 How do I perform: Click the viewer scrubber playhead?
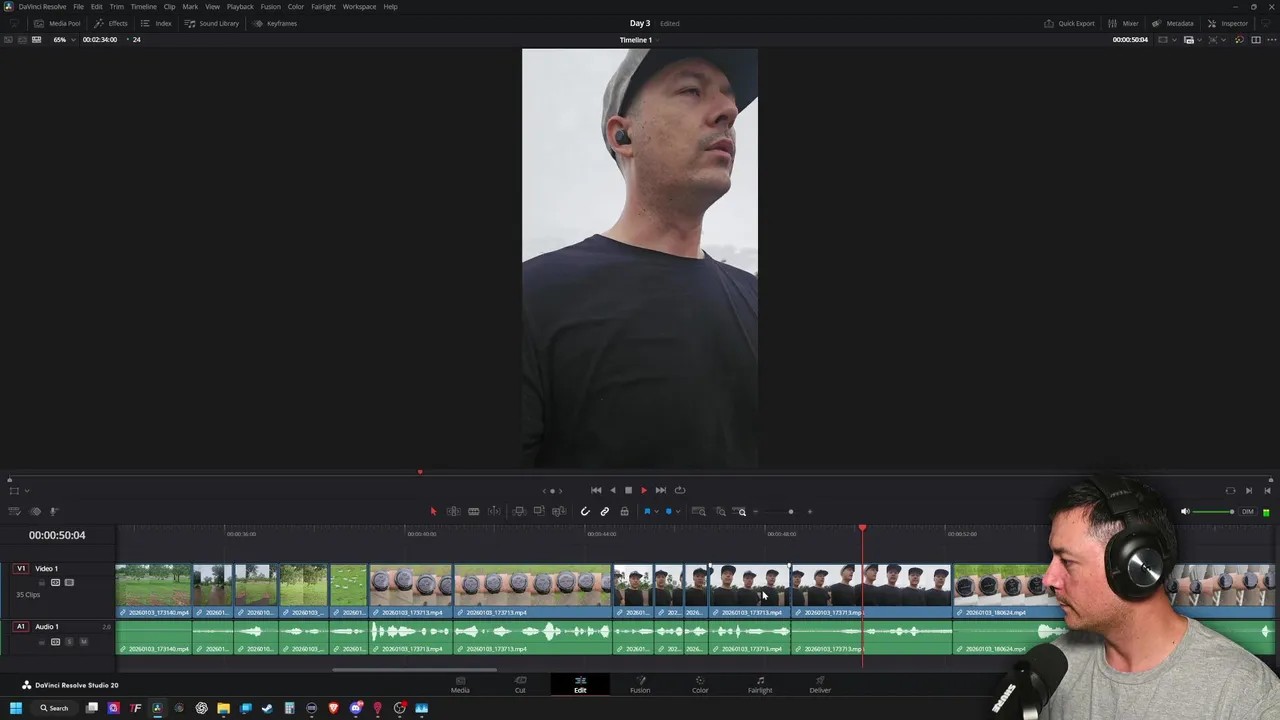[x=420, y=472]
